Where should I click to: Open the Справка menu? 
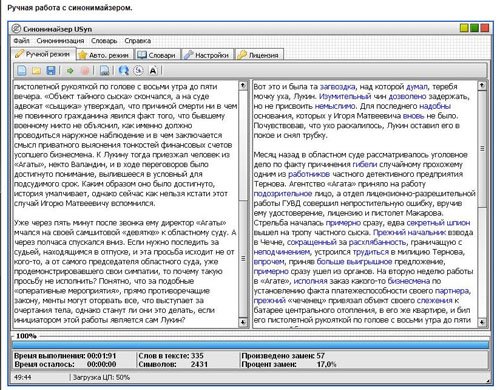pos(138,41)
